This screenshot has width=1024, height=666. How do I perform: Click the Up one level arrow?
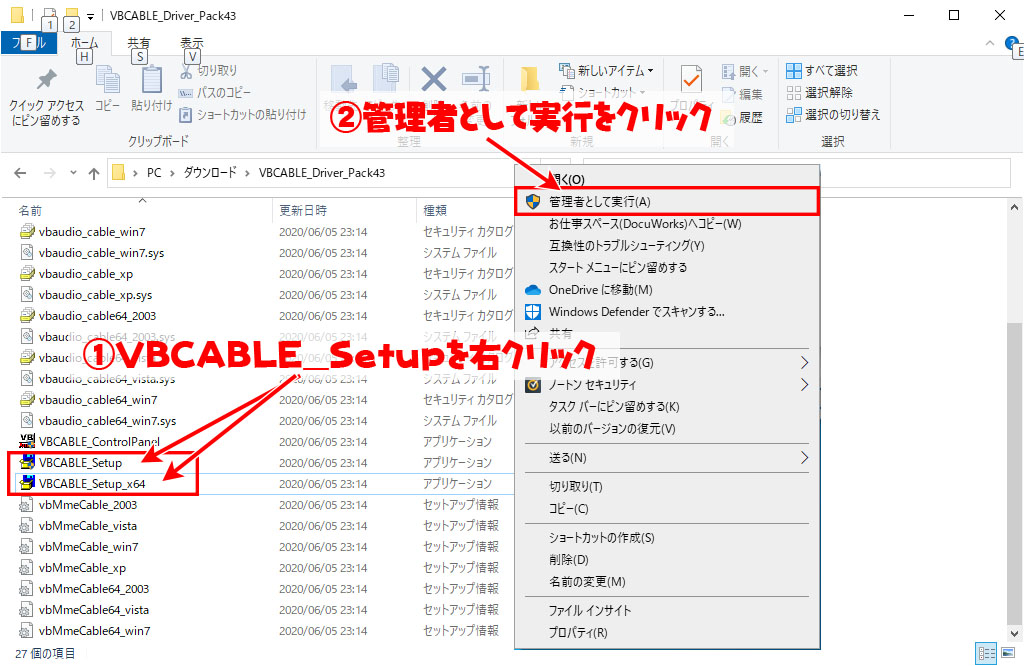pos(94,173)
